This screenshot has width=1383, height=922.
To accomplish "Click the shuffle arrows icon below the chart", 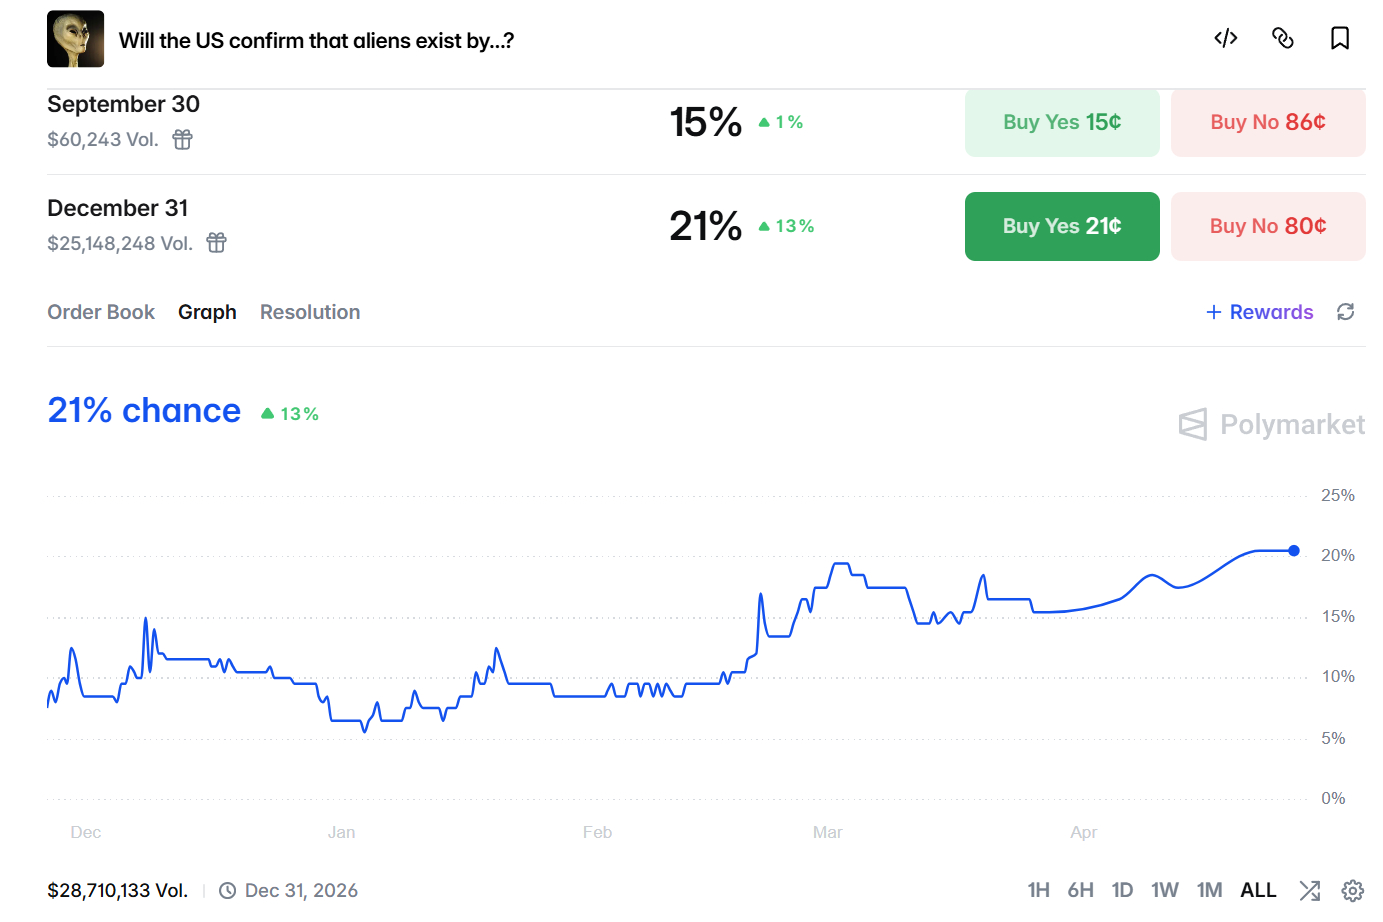I will [x=1310, y=890].
